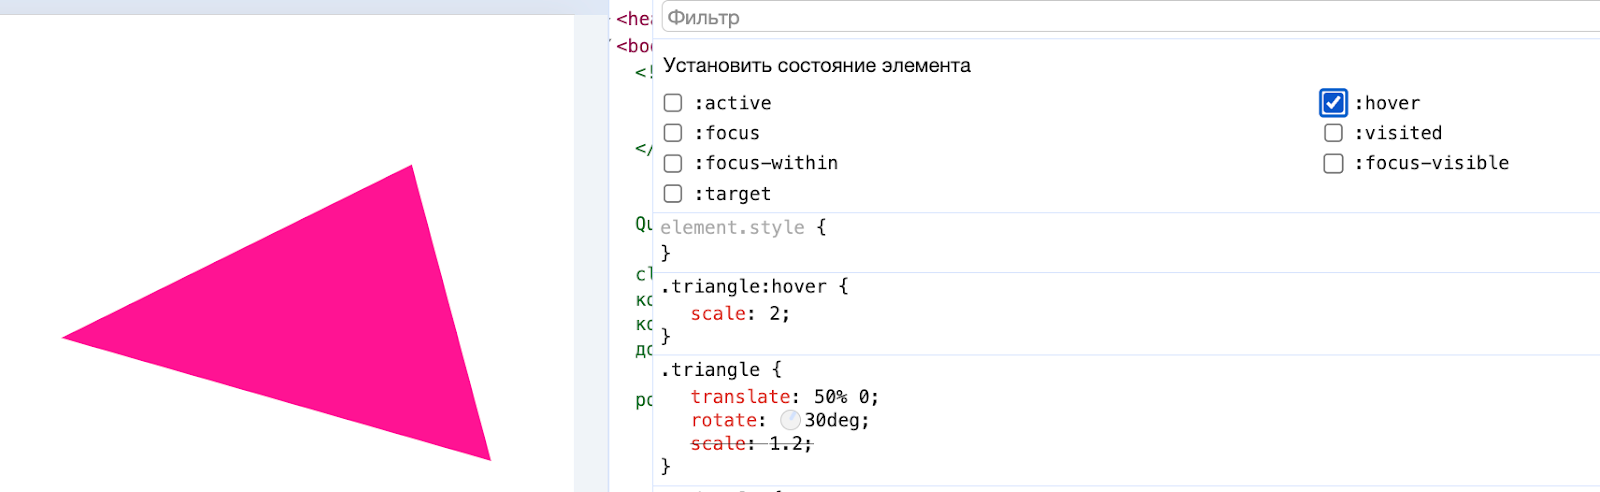This screenshot has height=492, width=1600.
Task: Select the .triangle:hover rule selector
Action: point(743,287)
